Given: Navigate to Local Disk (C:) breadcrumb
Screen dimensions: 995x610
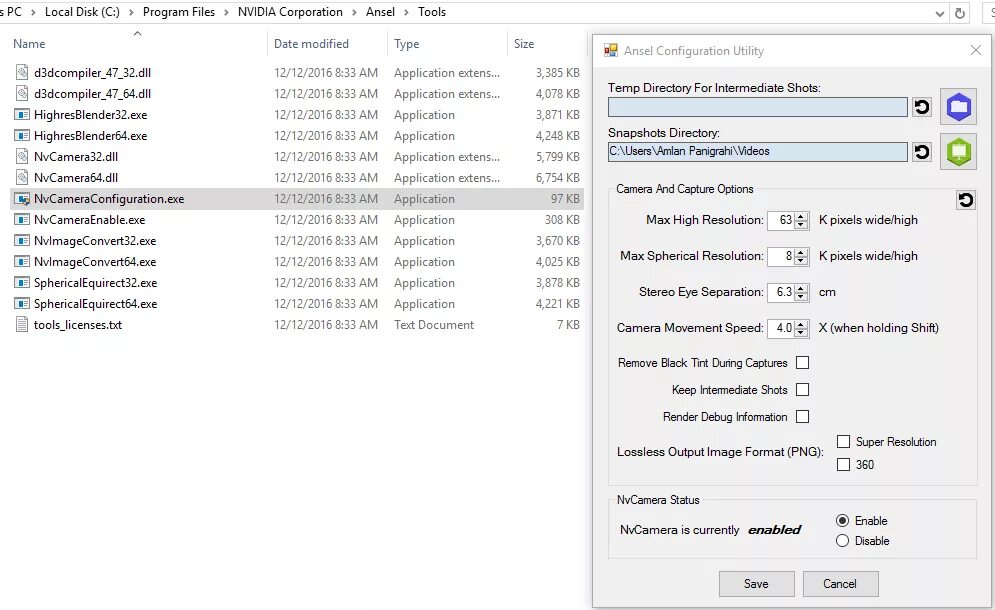Looking at the screenshot, I should (82, 12).
